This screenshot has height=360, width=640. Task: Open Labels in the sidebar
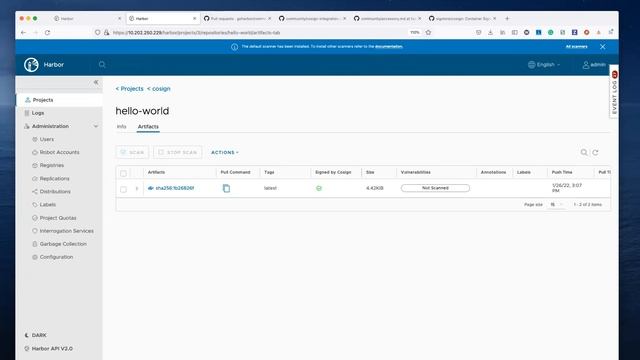tap(47, 204)
